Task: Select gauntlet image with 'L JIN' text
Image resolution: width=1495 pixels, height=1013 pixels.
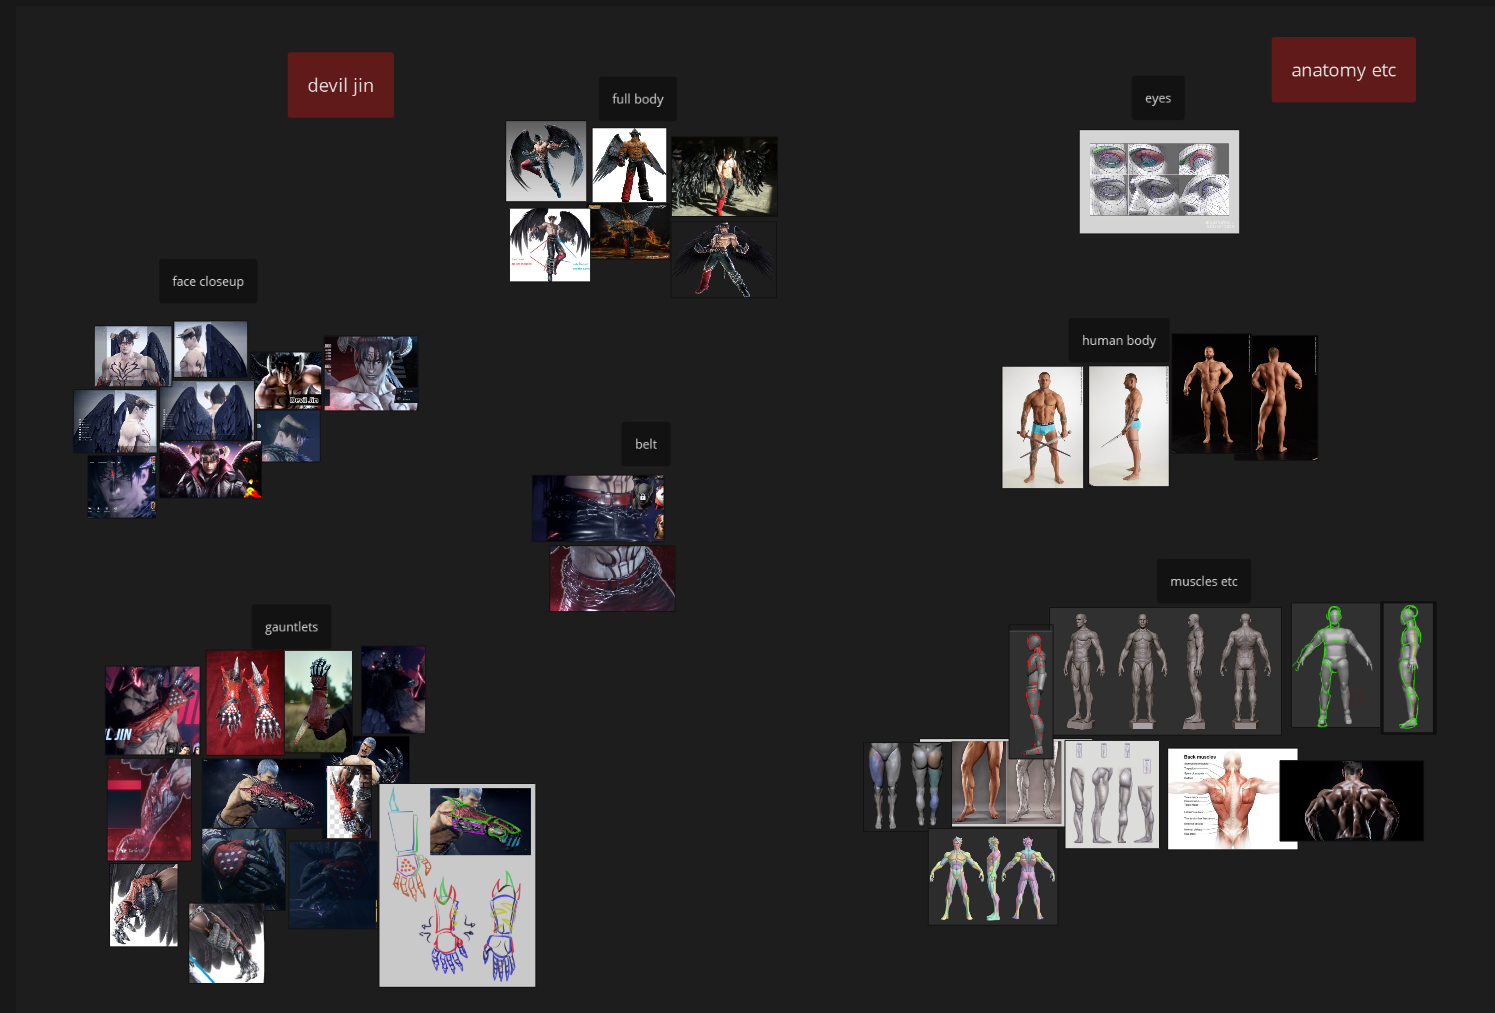Action: (x=153, y=710)
